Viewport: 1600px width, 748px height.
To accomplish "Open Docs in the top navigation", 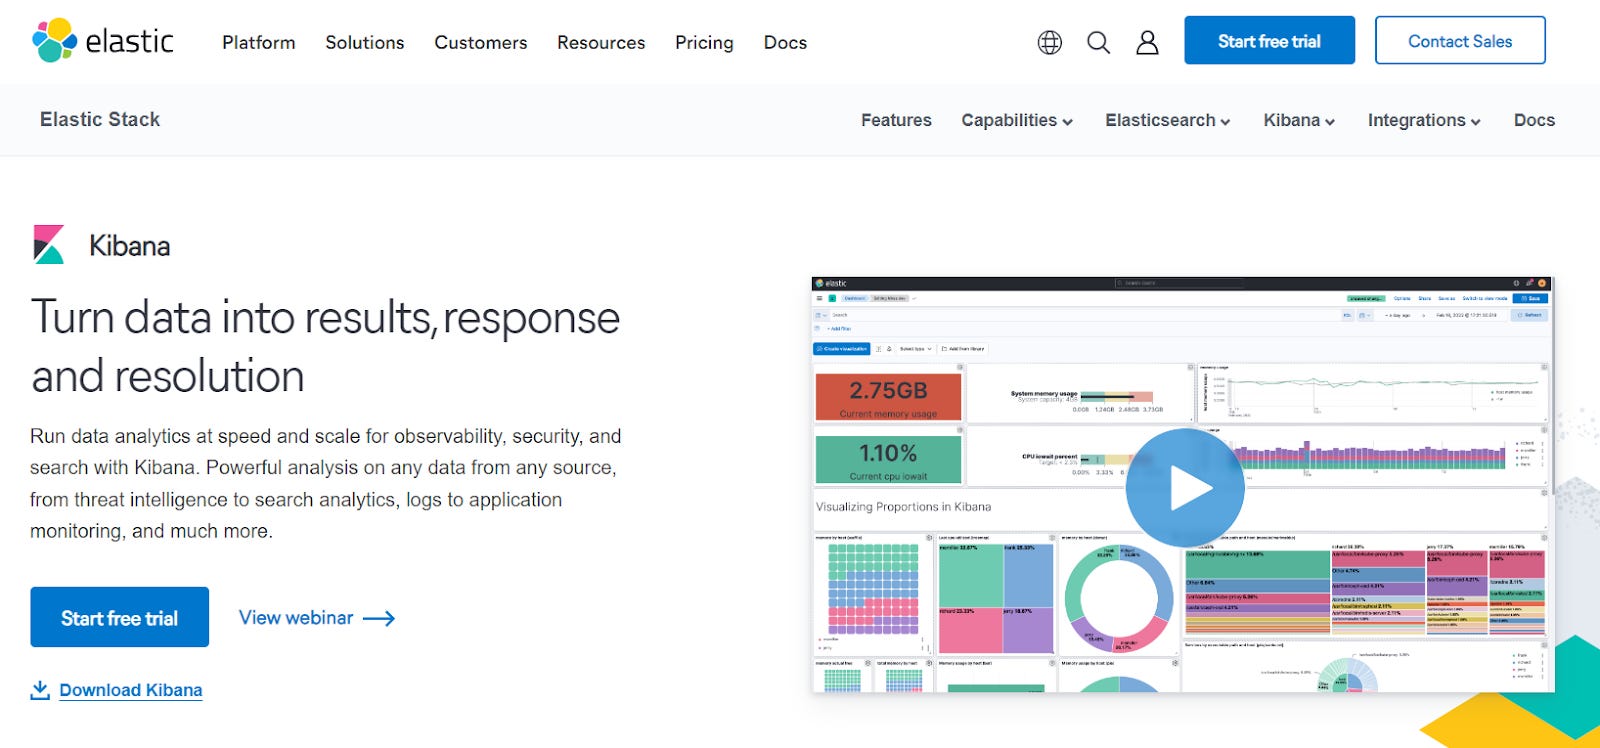I will point(785,42).
